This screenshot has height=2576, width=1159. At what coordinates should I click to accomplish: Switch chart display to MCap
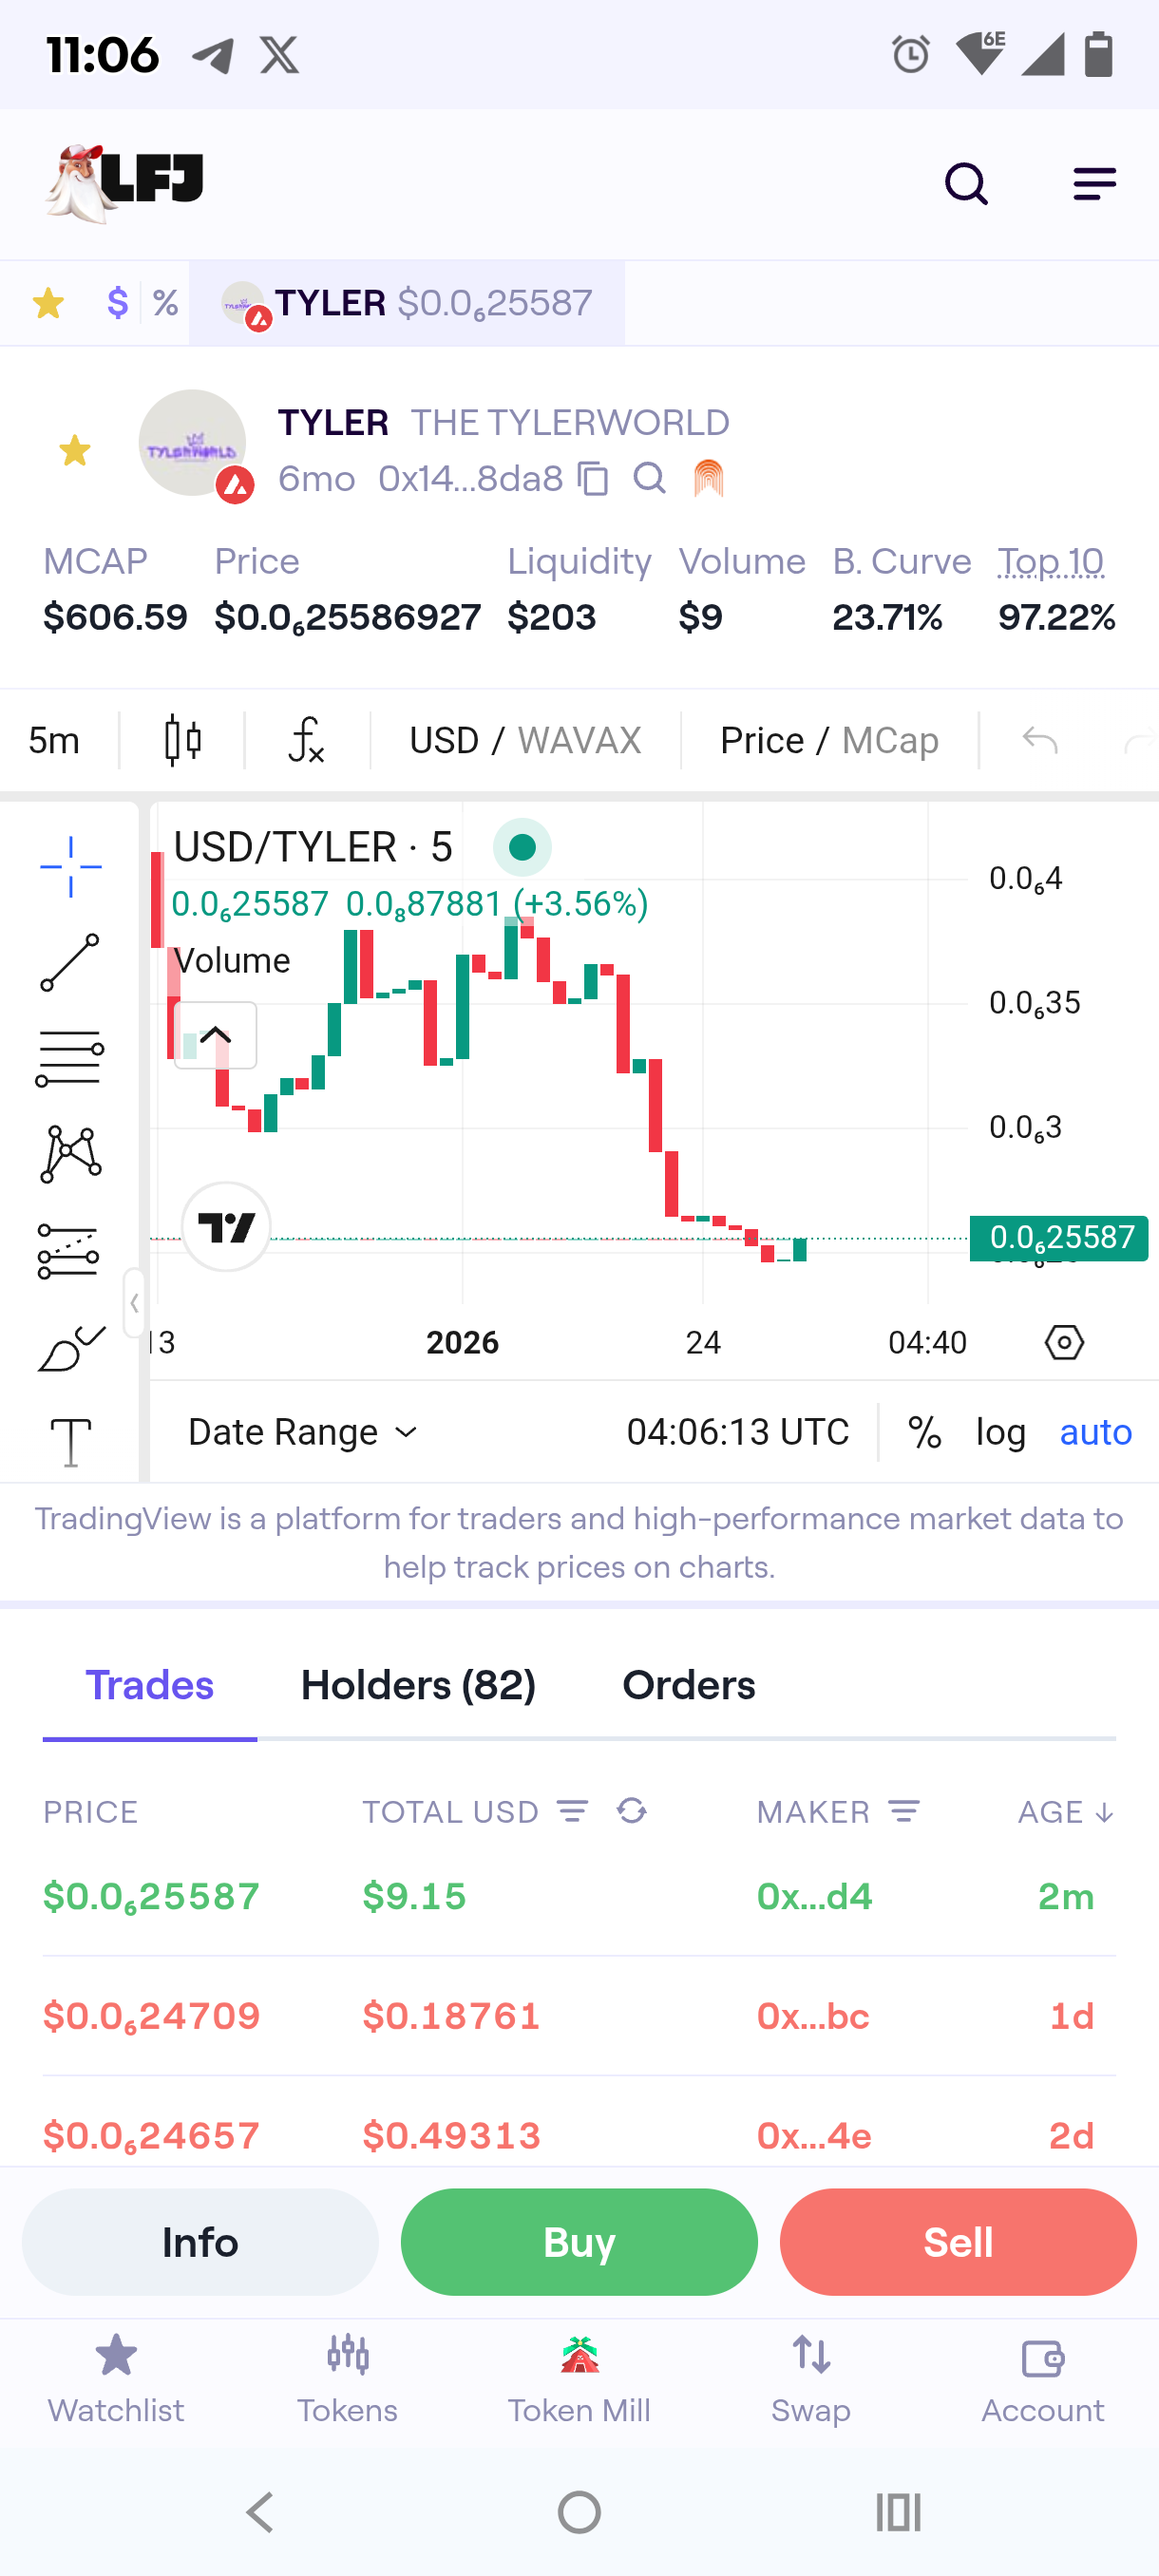(890, 741)
